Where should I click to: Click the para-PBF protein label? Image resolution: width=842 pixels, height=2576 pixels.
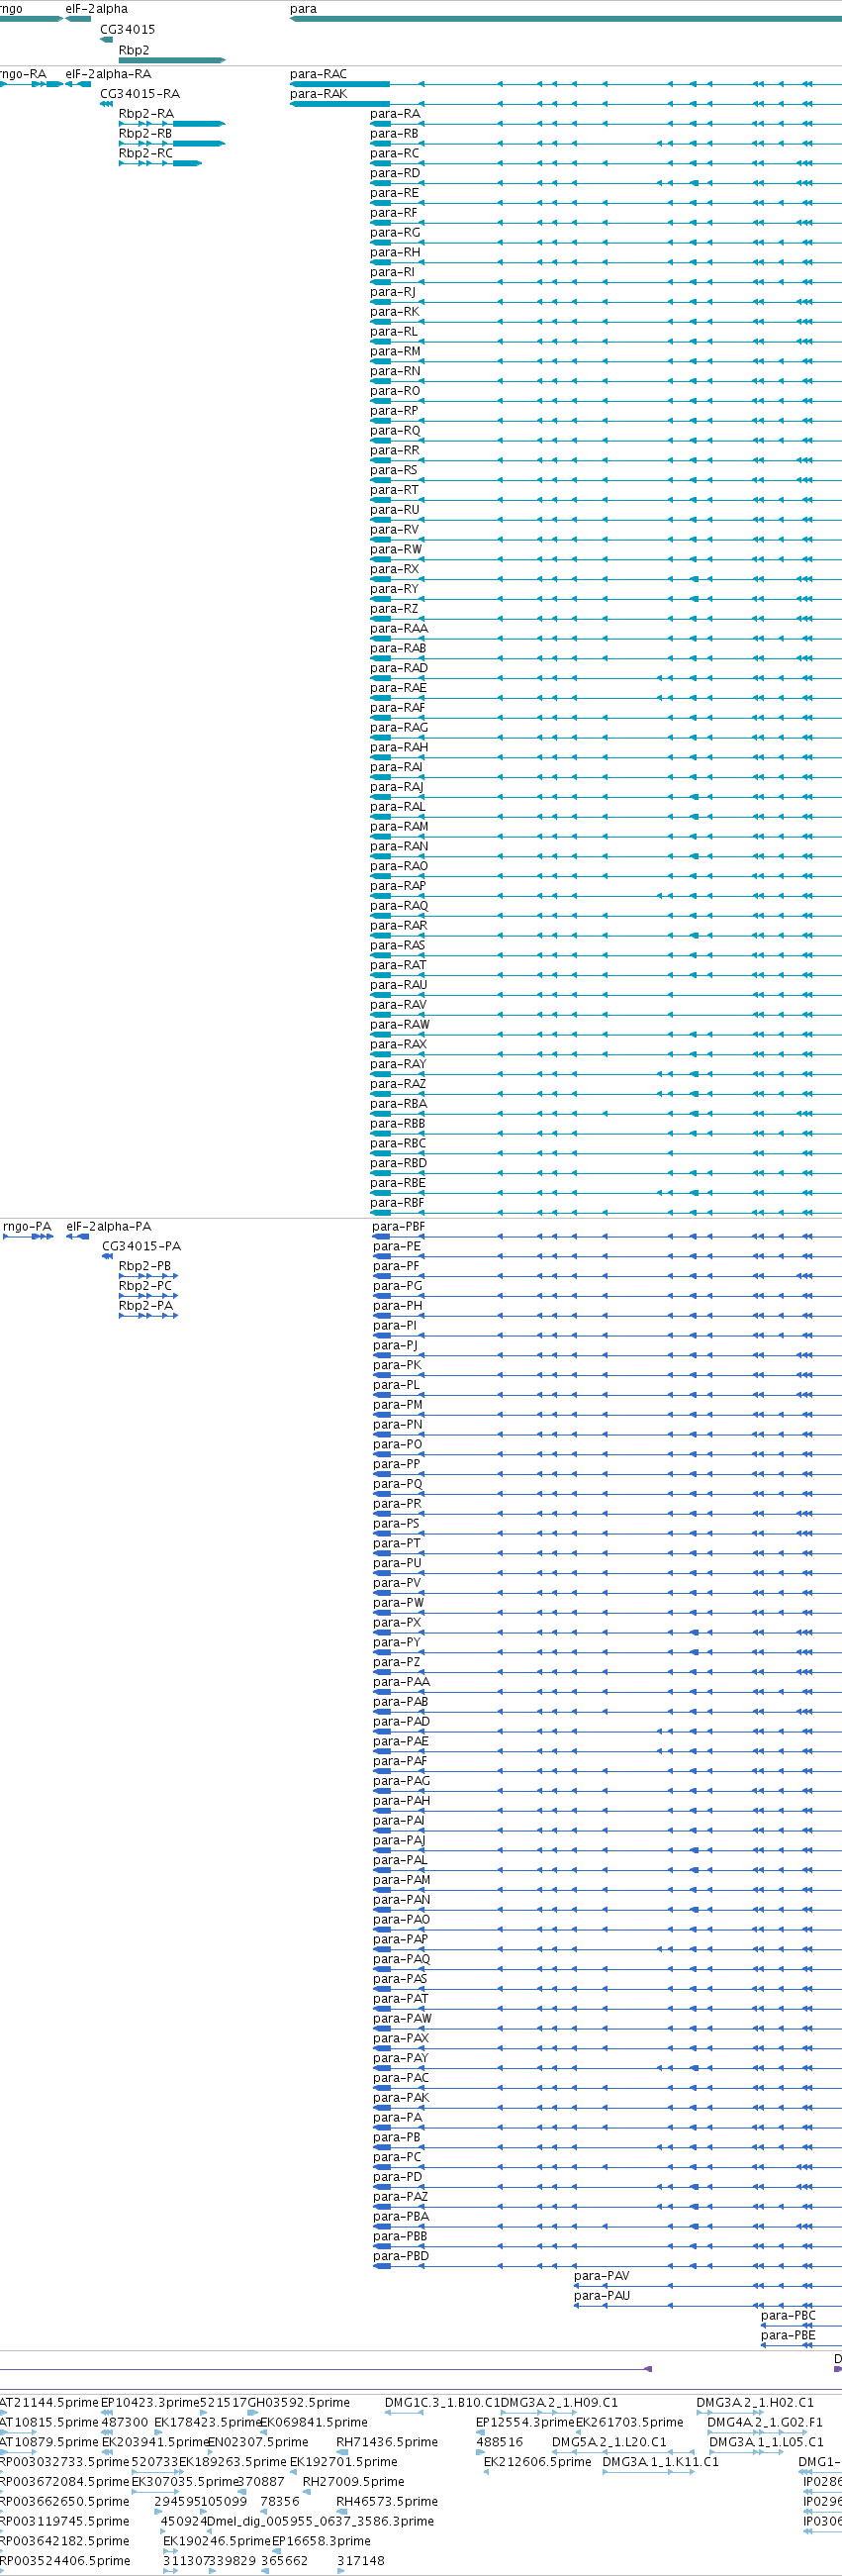[x=399, y=1227]
